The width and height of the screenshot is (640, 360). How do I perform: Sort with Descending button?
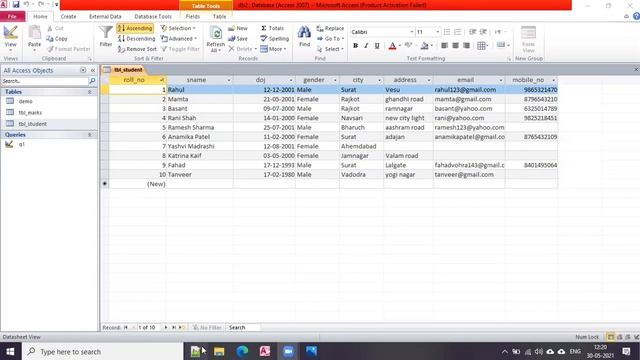[x=137, y=38]
